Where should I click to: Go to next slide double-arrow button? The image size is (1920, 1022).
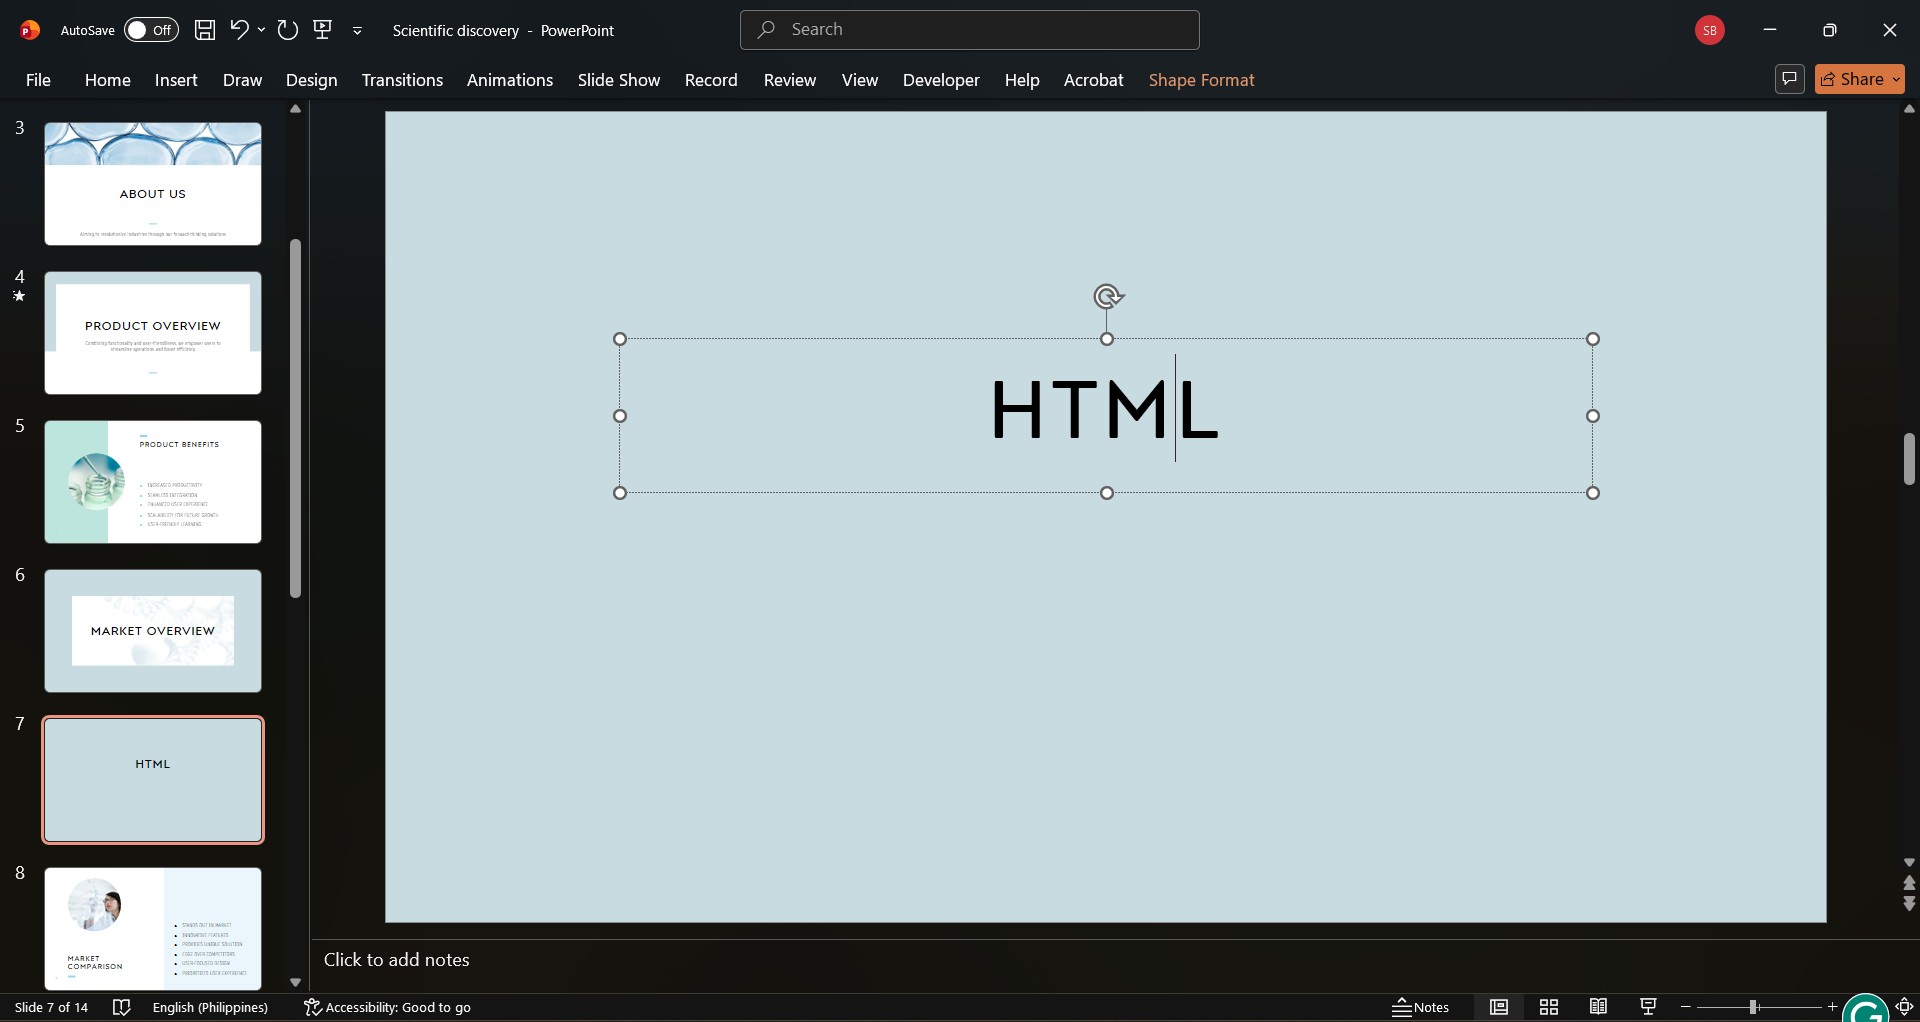pos(1909,904)
